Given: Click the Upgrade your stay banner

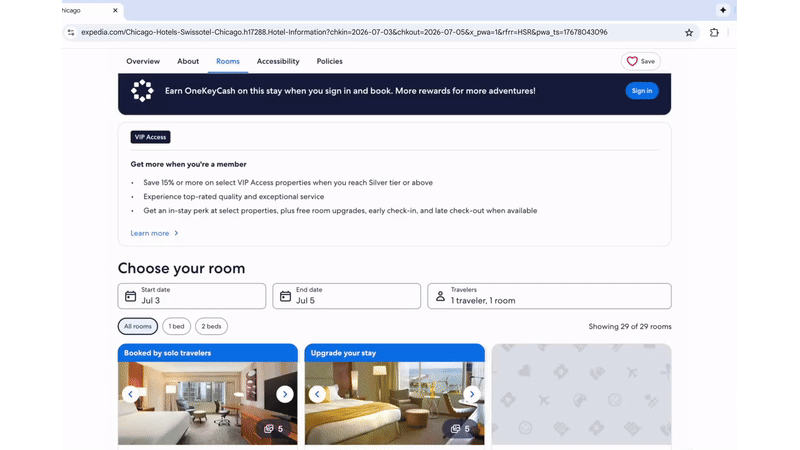Looking at the screenshot, I should pyautogui.click(x=394, y=353).
